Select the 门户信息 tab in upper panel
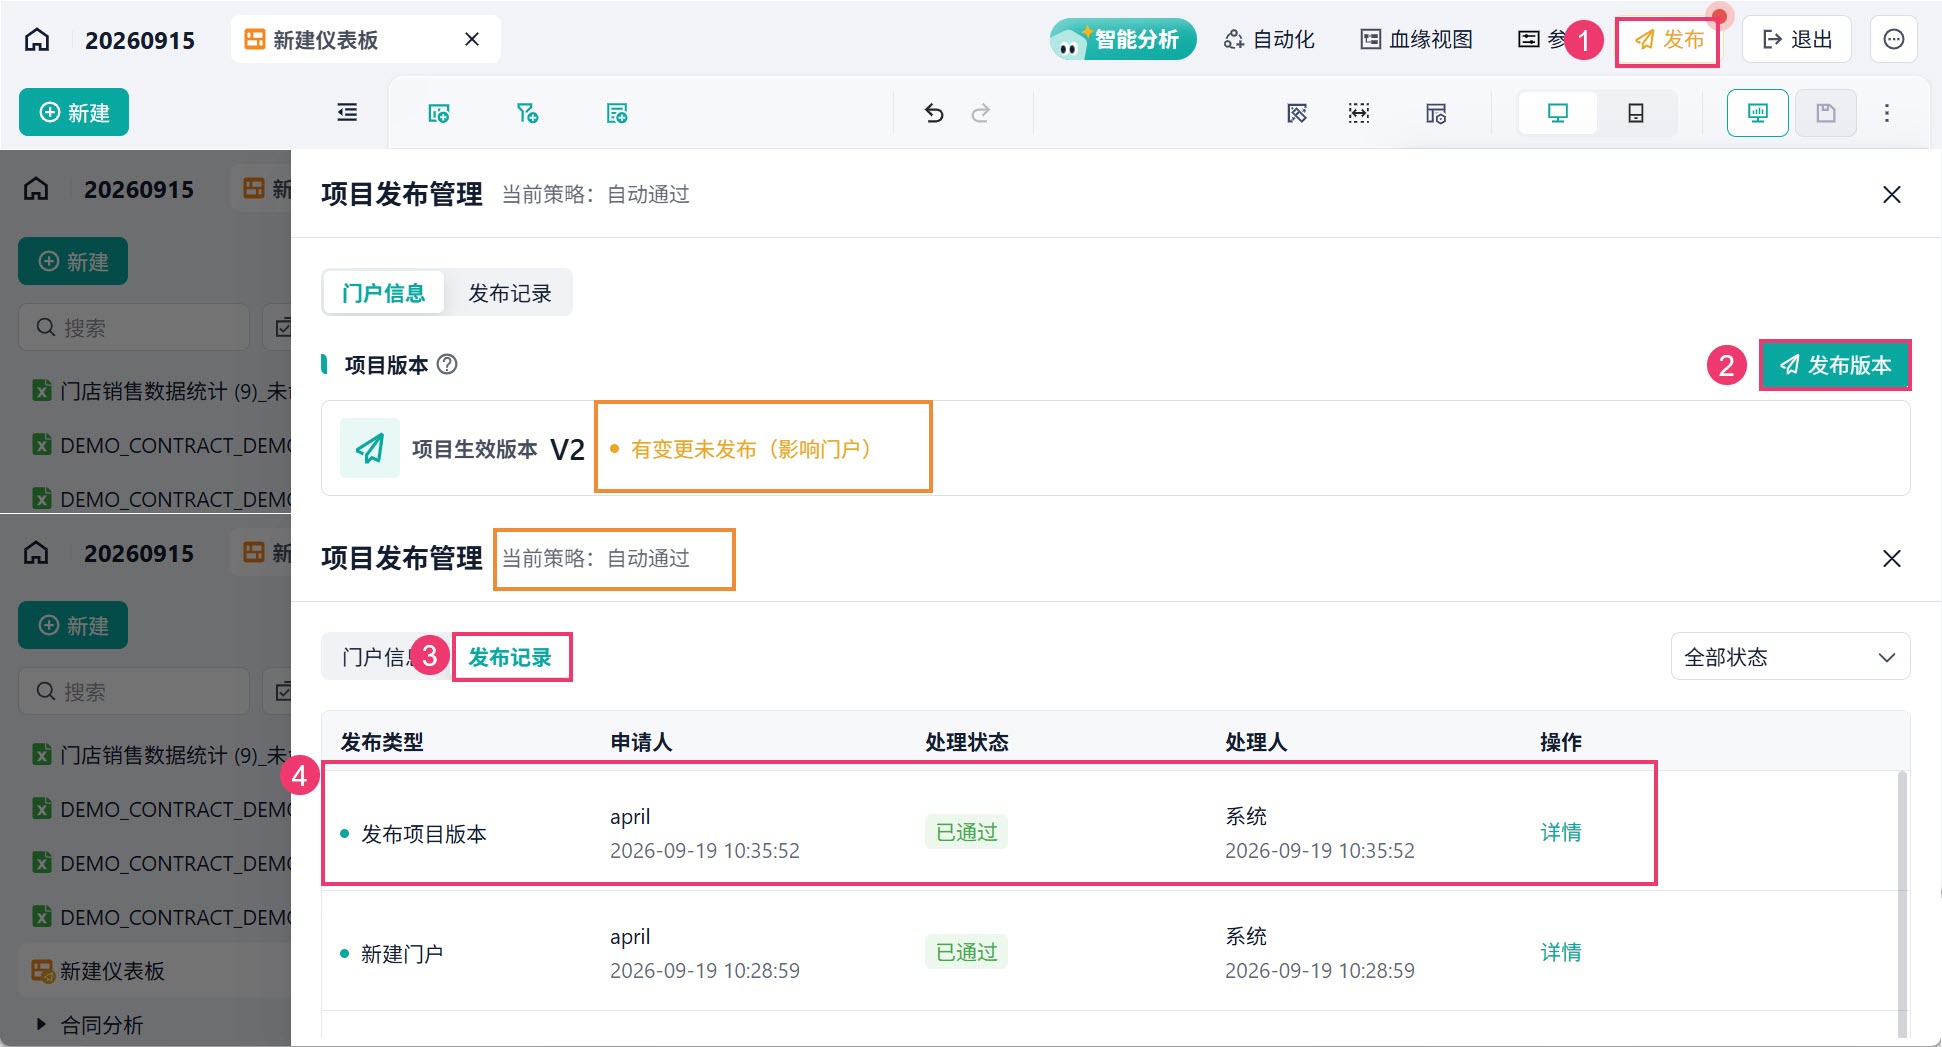The width and height of the screenshot is (1942, 1047). [384, 293]
